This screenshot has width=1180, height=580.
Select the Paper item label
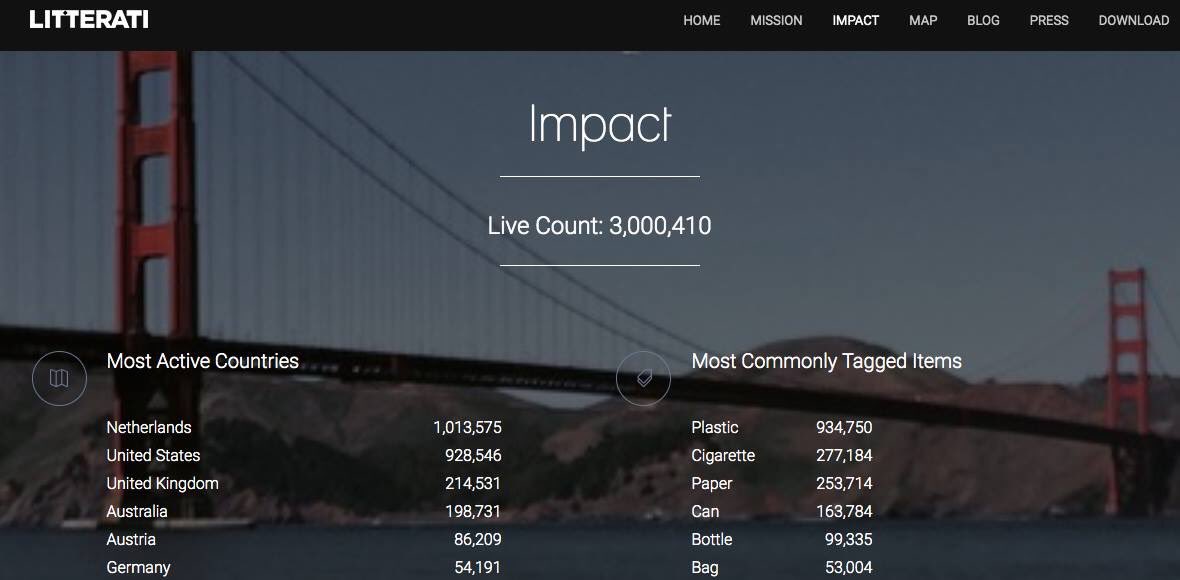coord(712,484)
